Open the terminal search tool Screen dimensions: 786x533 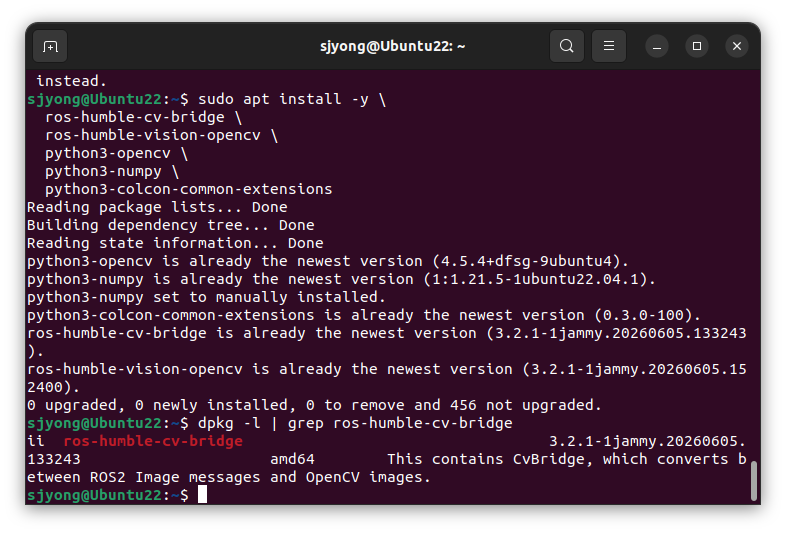click(x=567, y=46)
